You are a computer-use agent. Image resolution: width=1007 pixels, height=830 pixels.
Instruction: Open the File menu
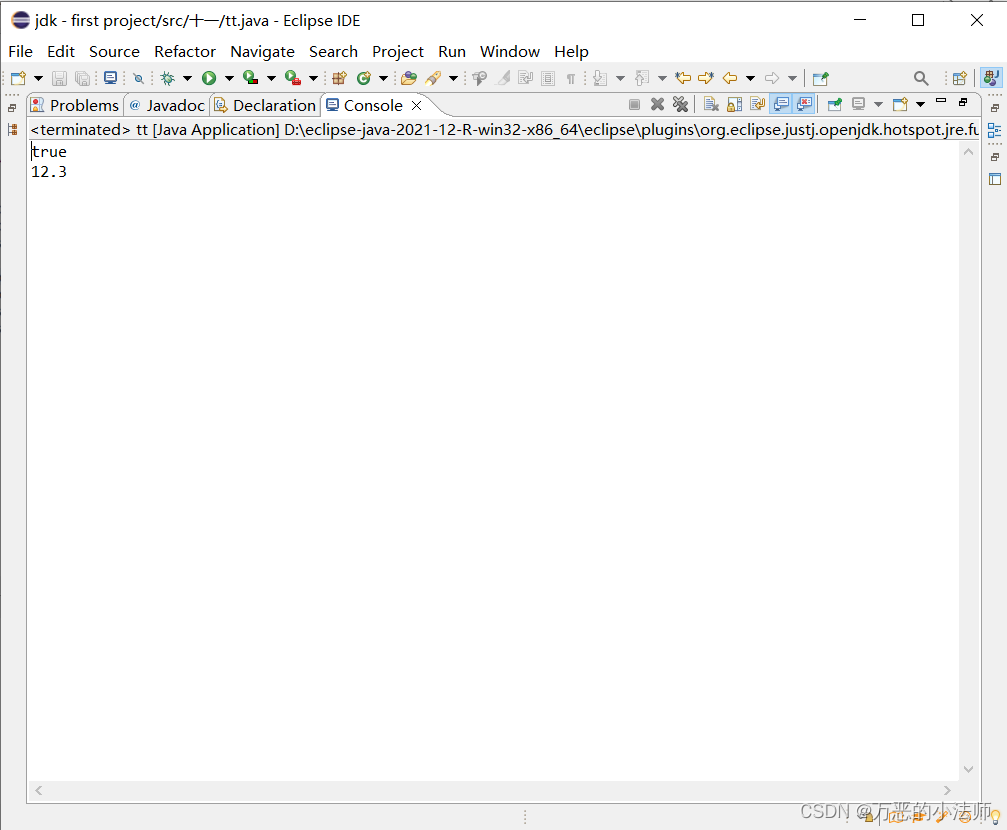pyautogui.click(x=21, y=51)
